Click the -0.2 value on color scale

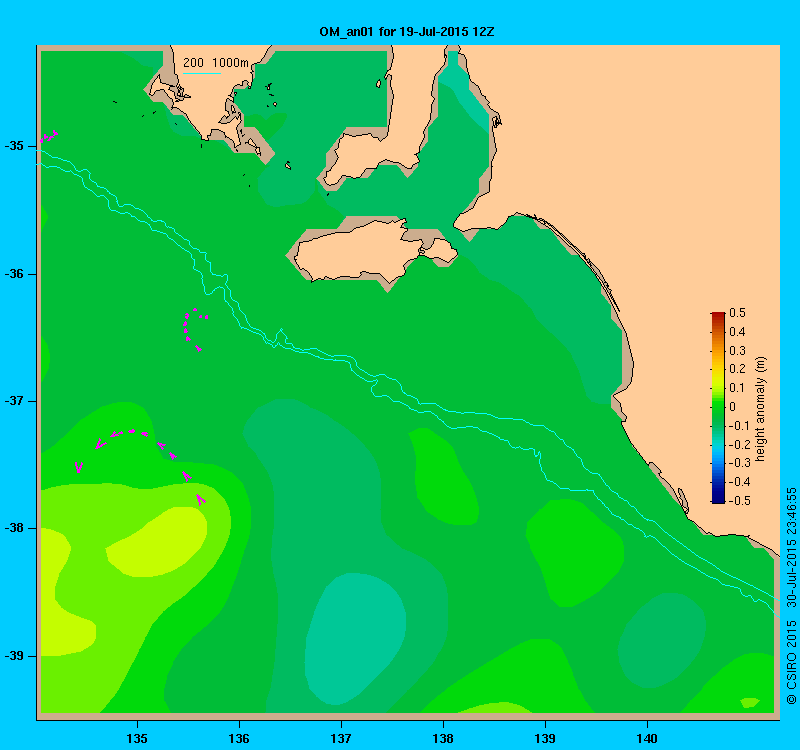tap(739, 444)
